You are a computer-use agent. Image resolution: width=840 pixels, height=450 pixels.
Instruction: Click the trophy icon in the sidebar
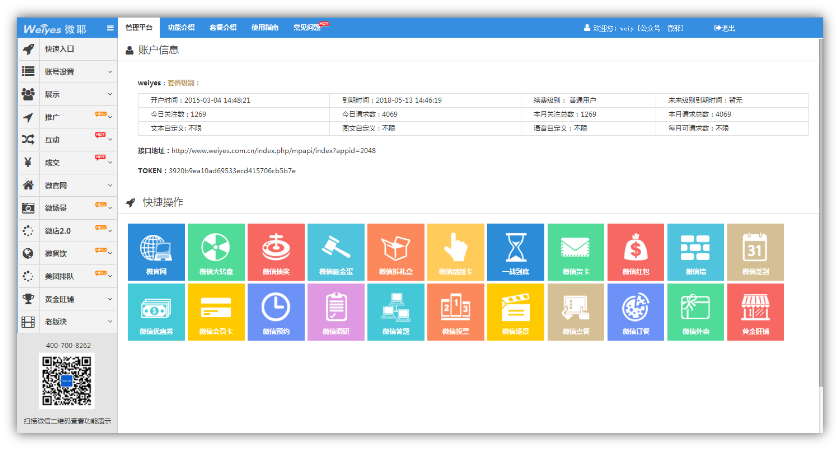point(28,299)
